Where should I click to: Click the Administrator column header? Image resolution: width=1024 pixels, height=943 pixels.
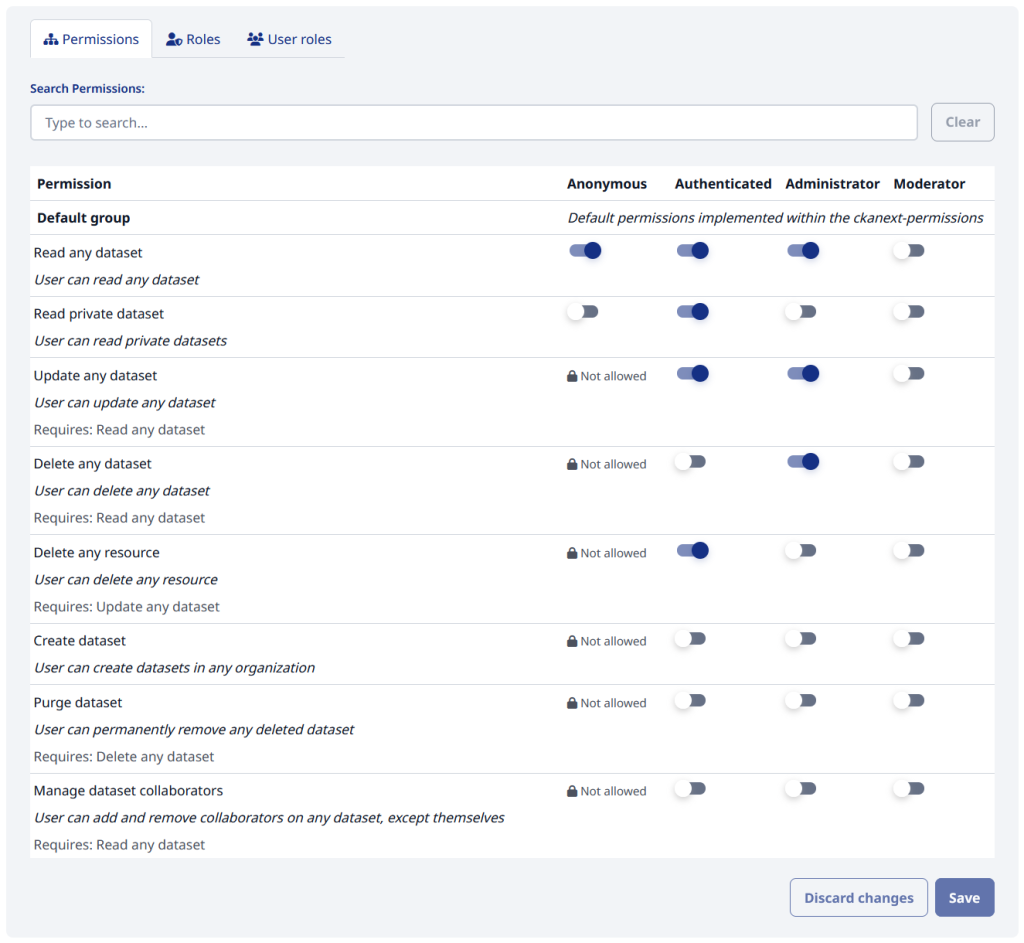pyautogui.click(x=832, y=184)
